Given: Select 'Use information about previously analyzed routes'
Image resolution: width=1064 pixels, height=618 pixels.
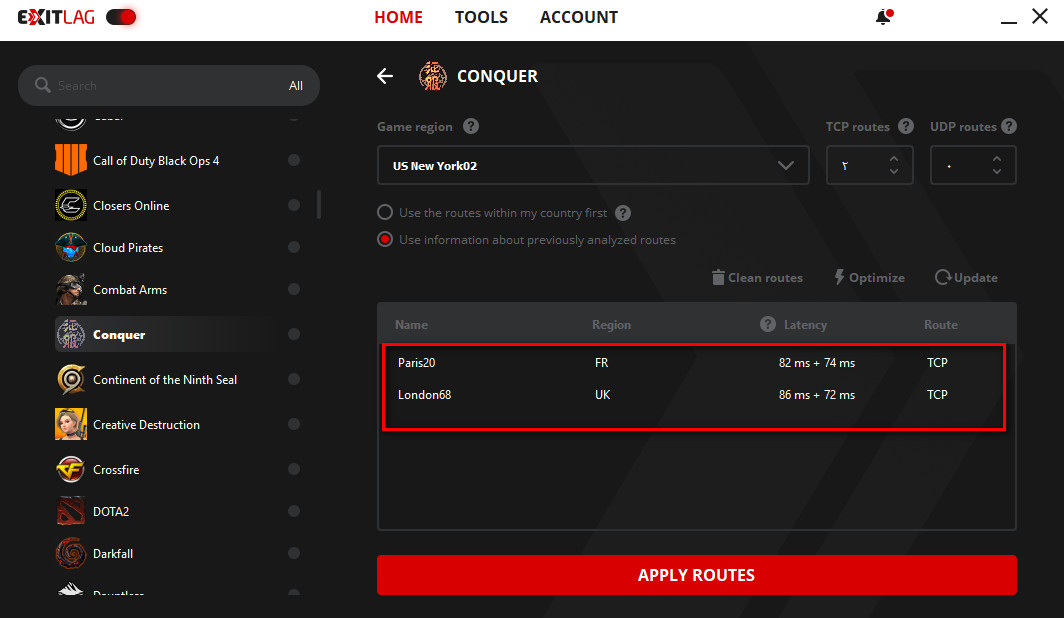Looking at the screenshot, I should (x=385, y=239).
